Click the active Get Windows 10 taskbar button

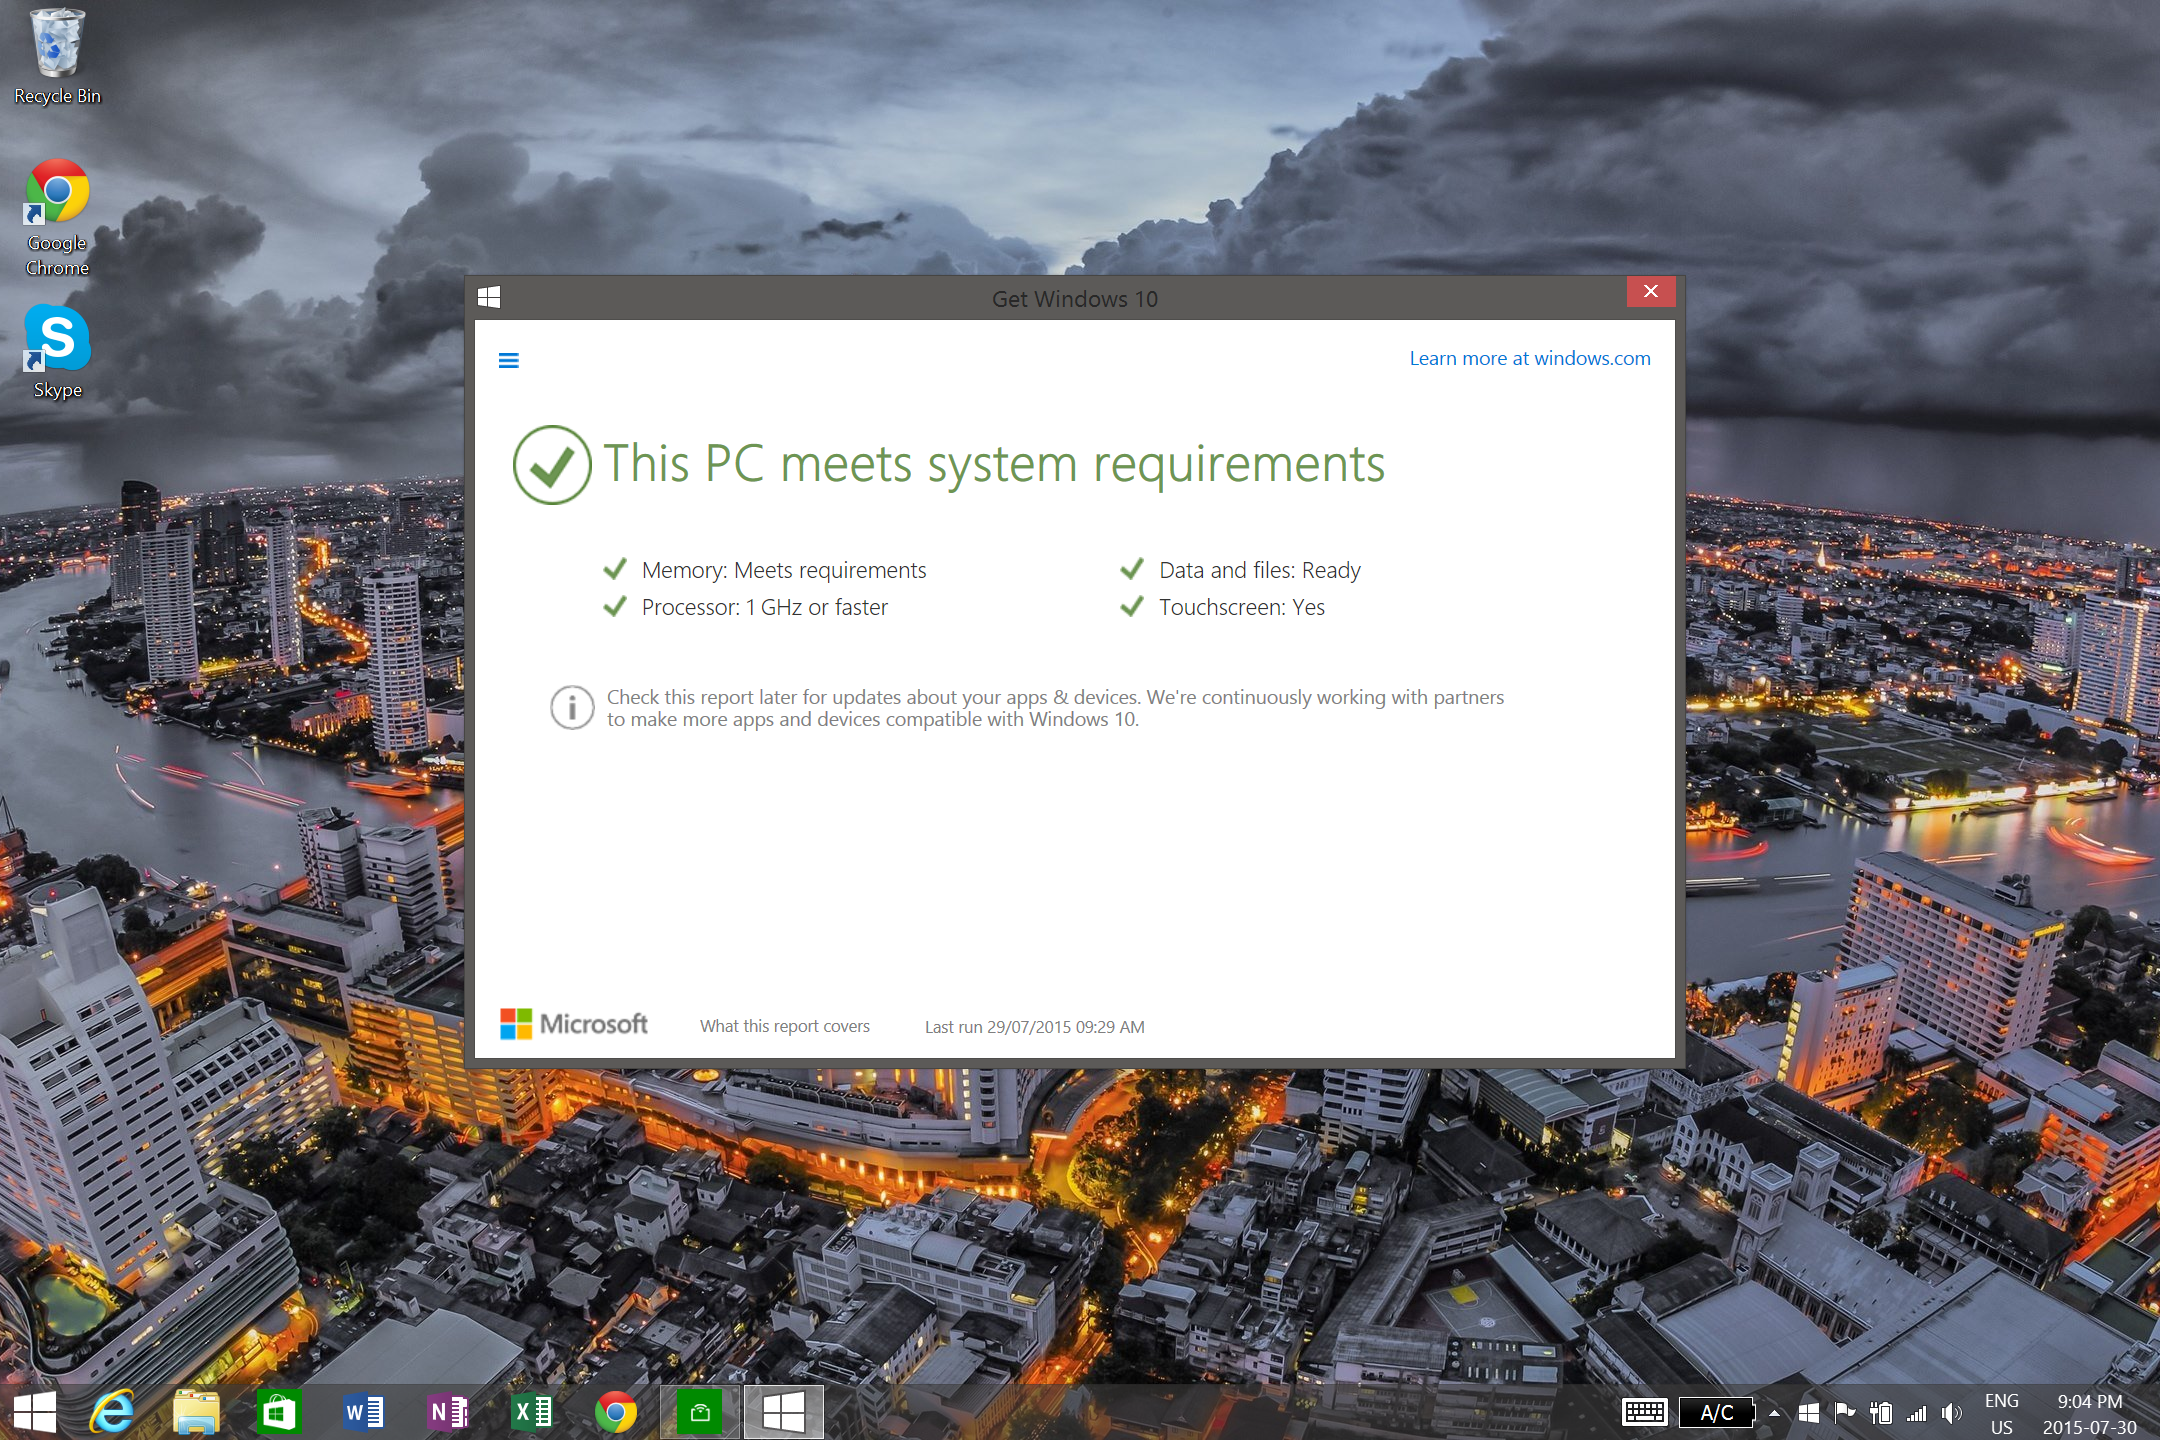tap(783, 1412)
